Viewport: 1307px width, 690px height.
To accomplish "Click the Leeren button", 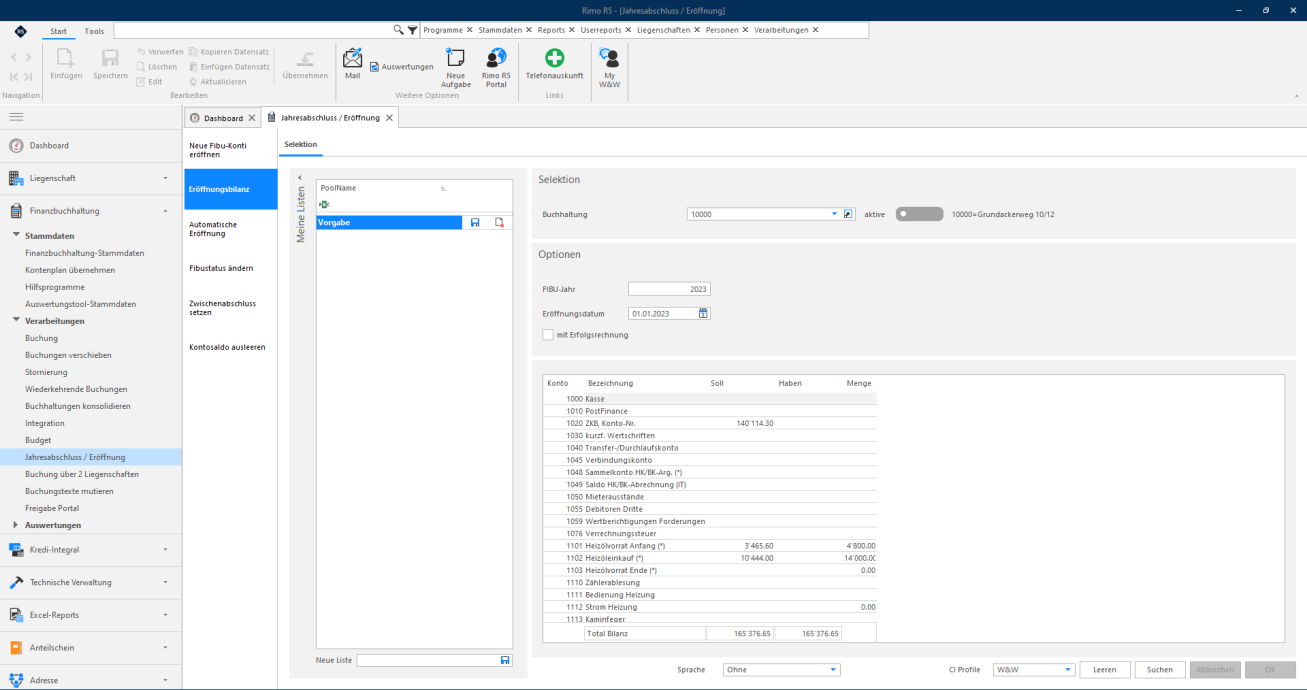I will click(x=1105, y=670).
